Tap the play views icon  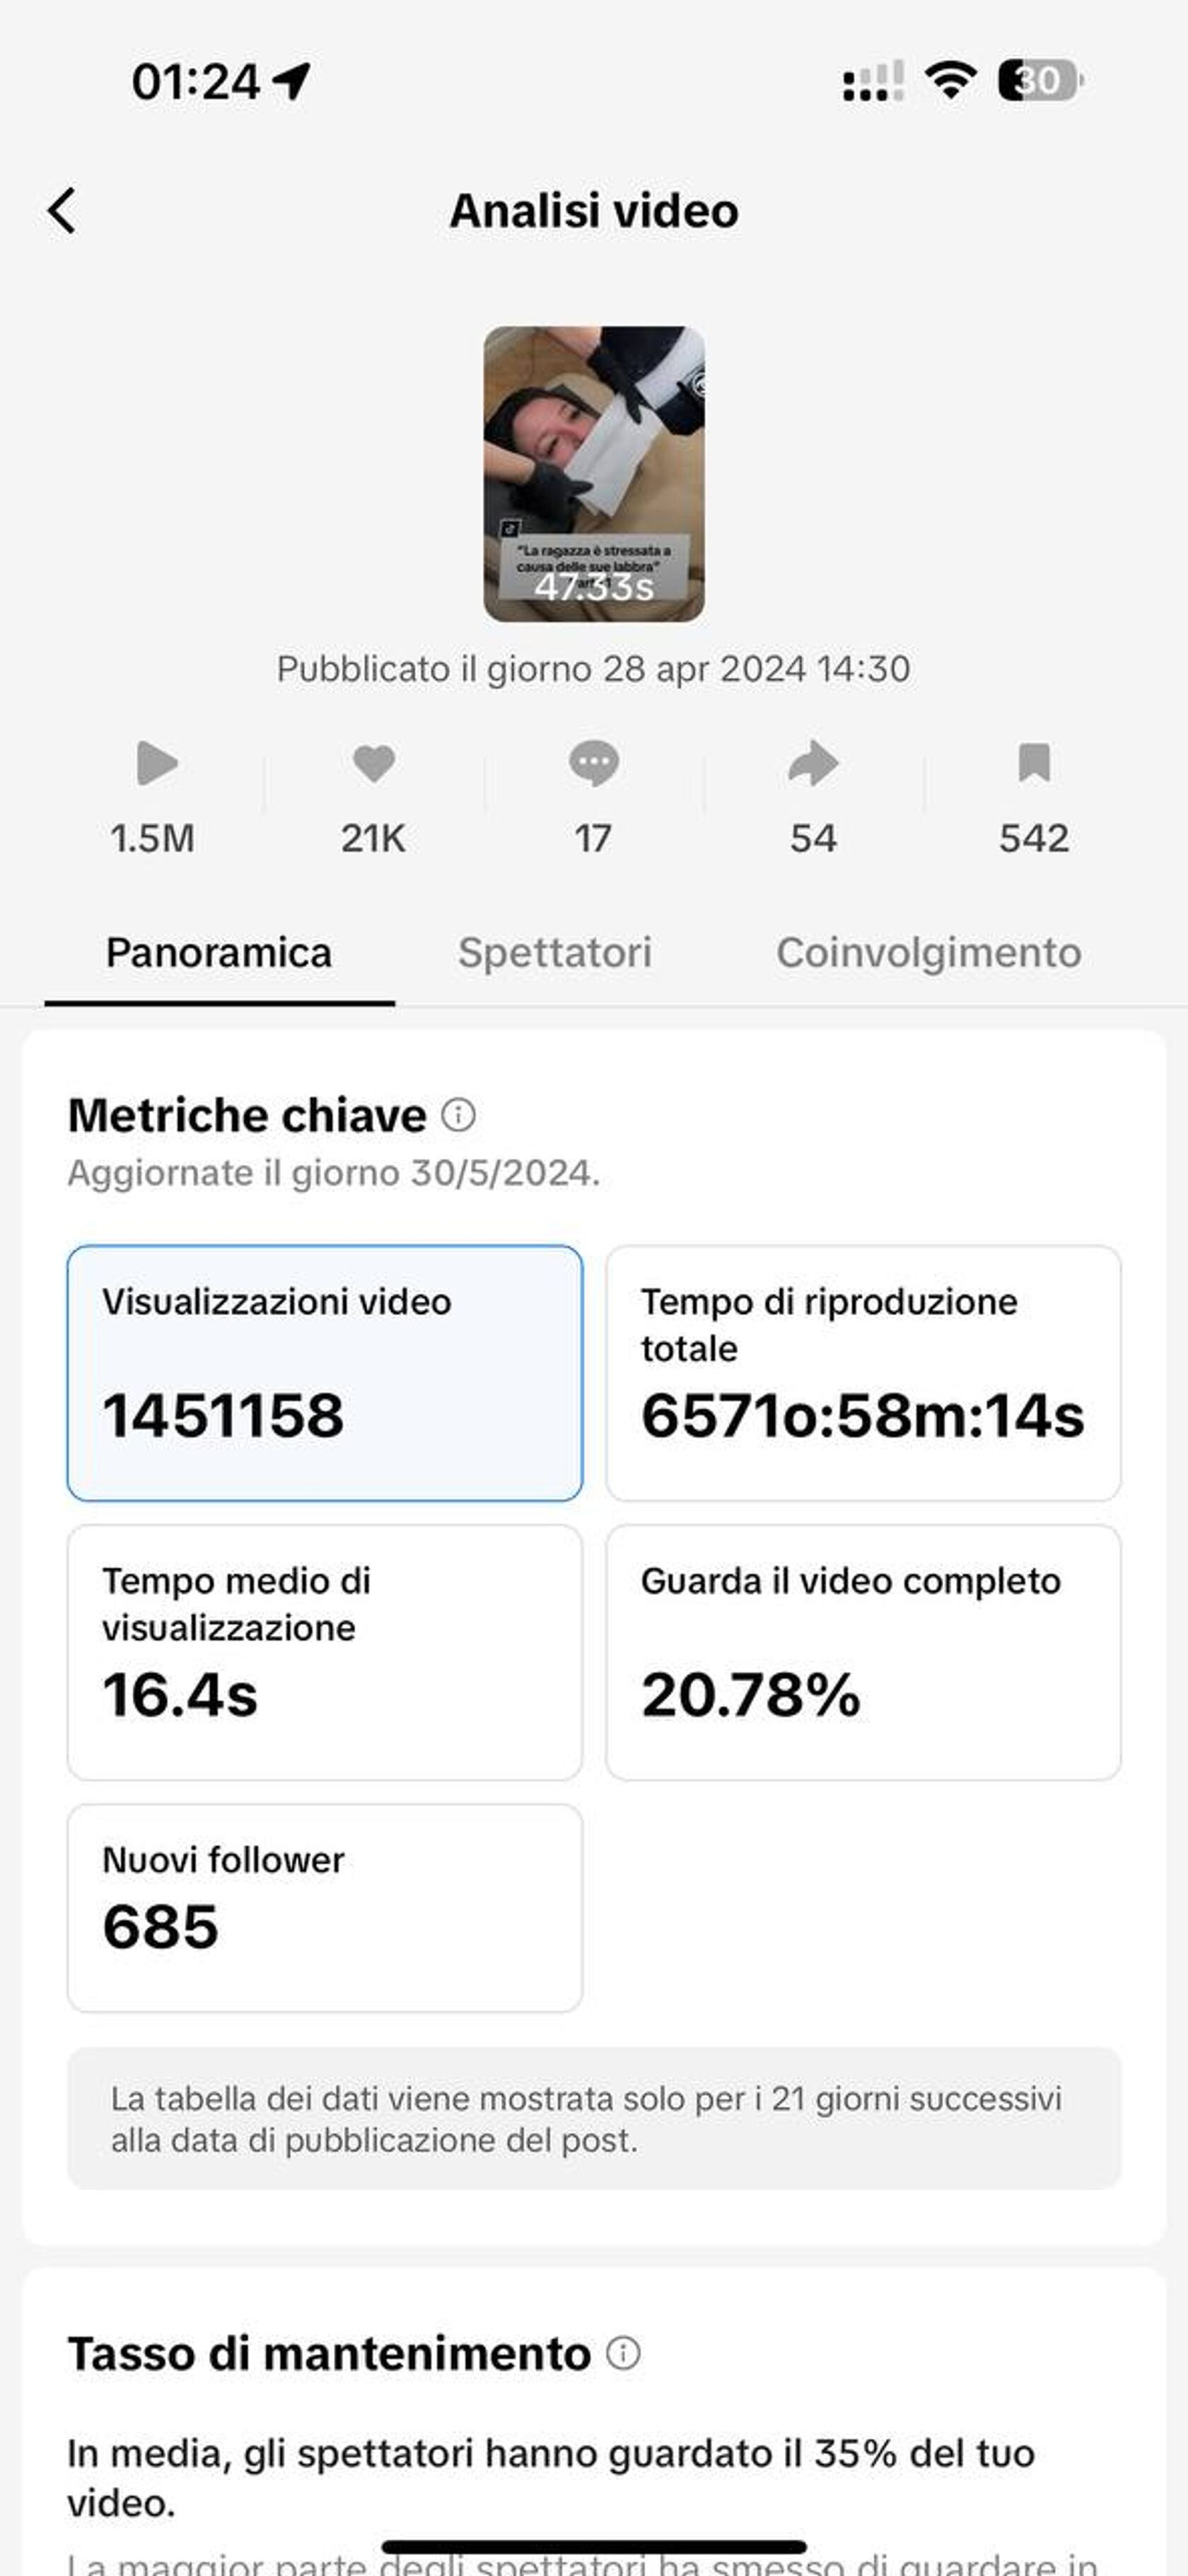click(156, 764)
